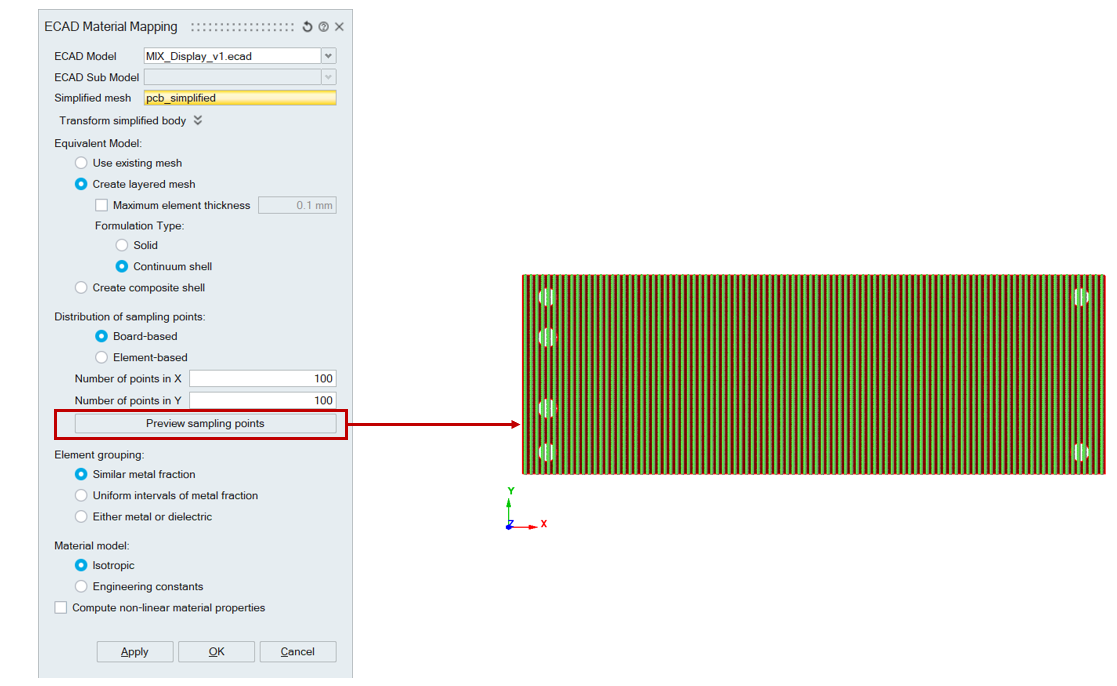This screenshot has height=686, width=1117.
Task: Click the Apply button
Action: [135, 652]
